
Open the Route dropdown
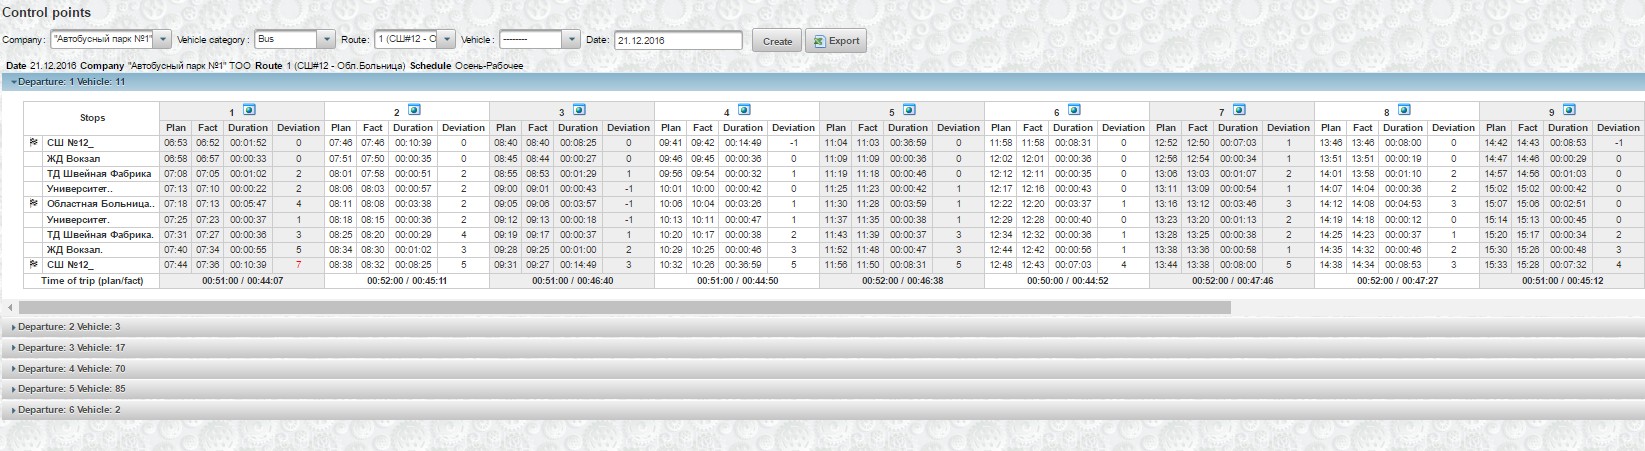[446, 40]
